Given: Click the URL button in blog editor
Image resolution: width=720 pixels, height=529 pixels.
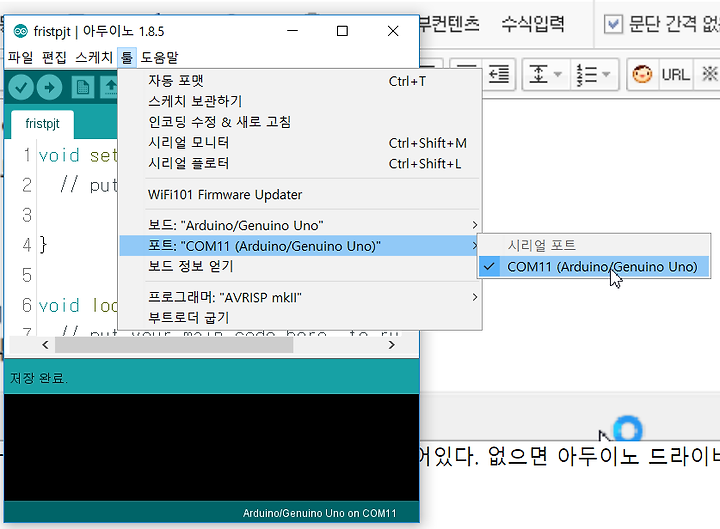Looking at the screenshot, I should coord(675,74).
